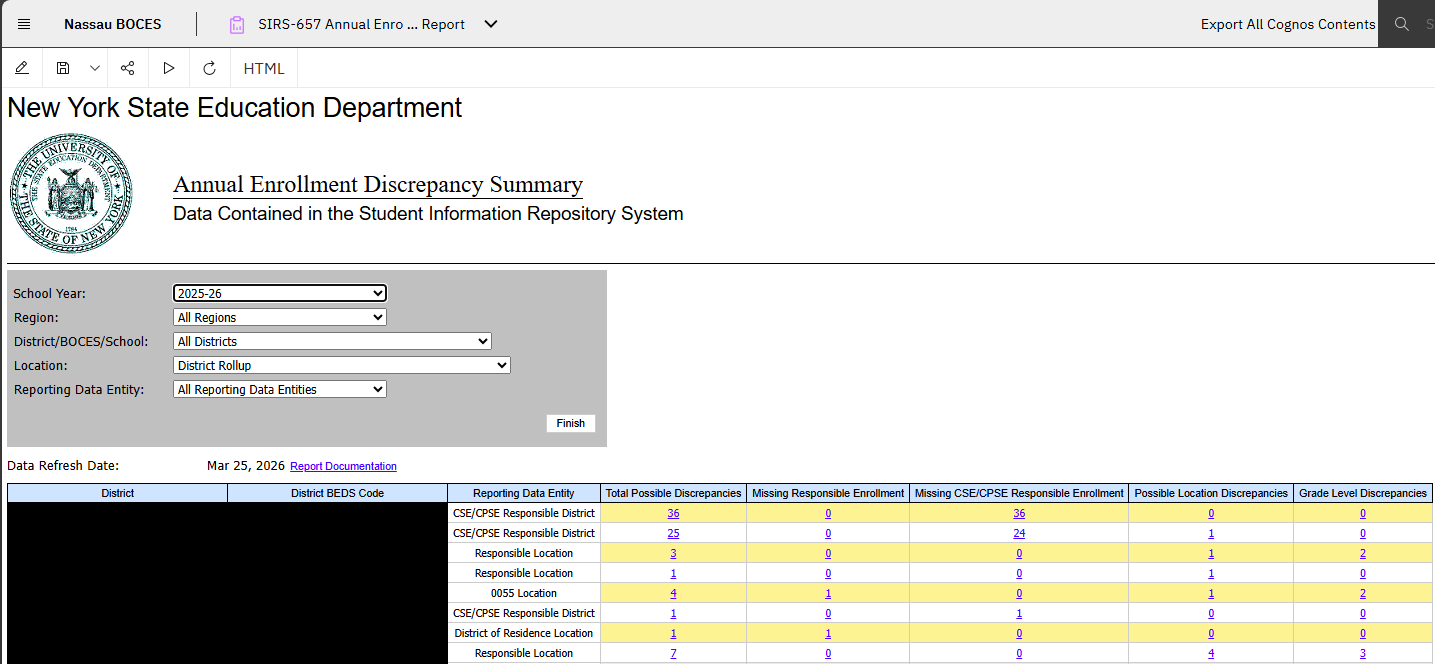Open the search magnifier icon

coord(1402,24)
